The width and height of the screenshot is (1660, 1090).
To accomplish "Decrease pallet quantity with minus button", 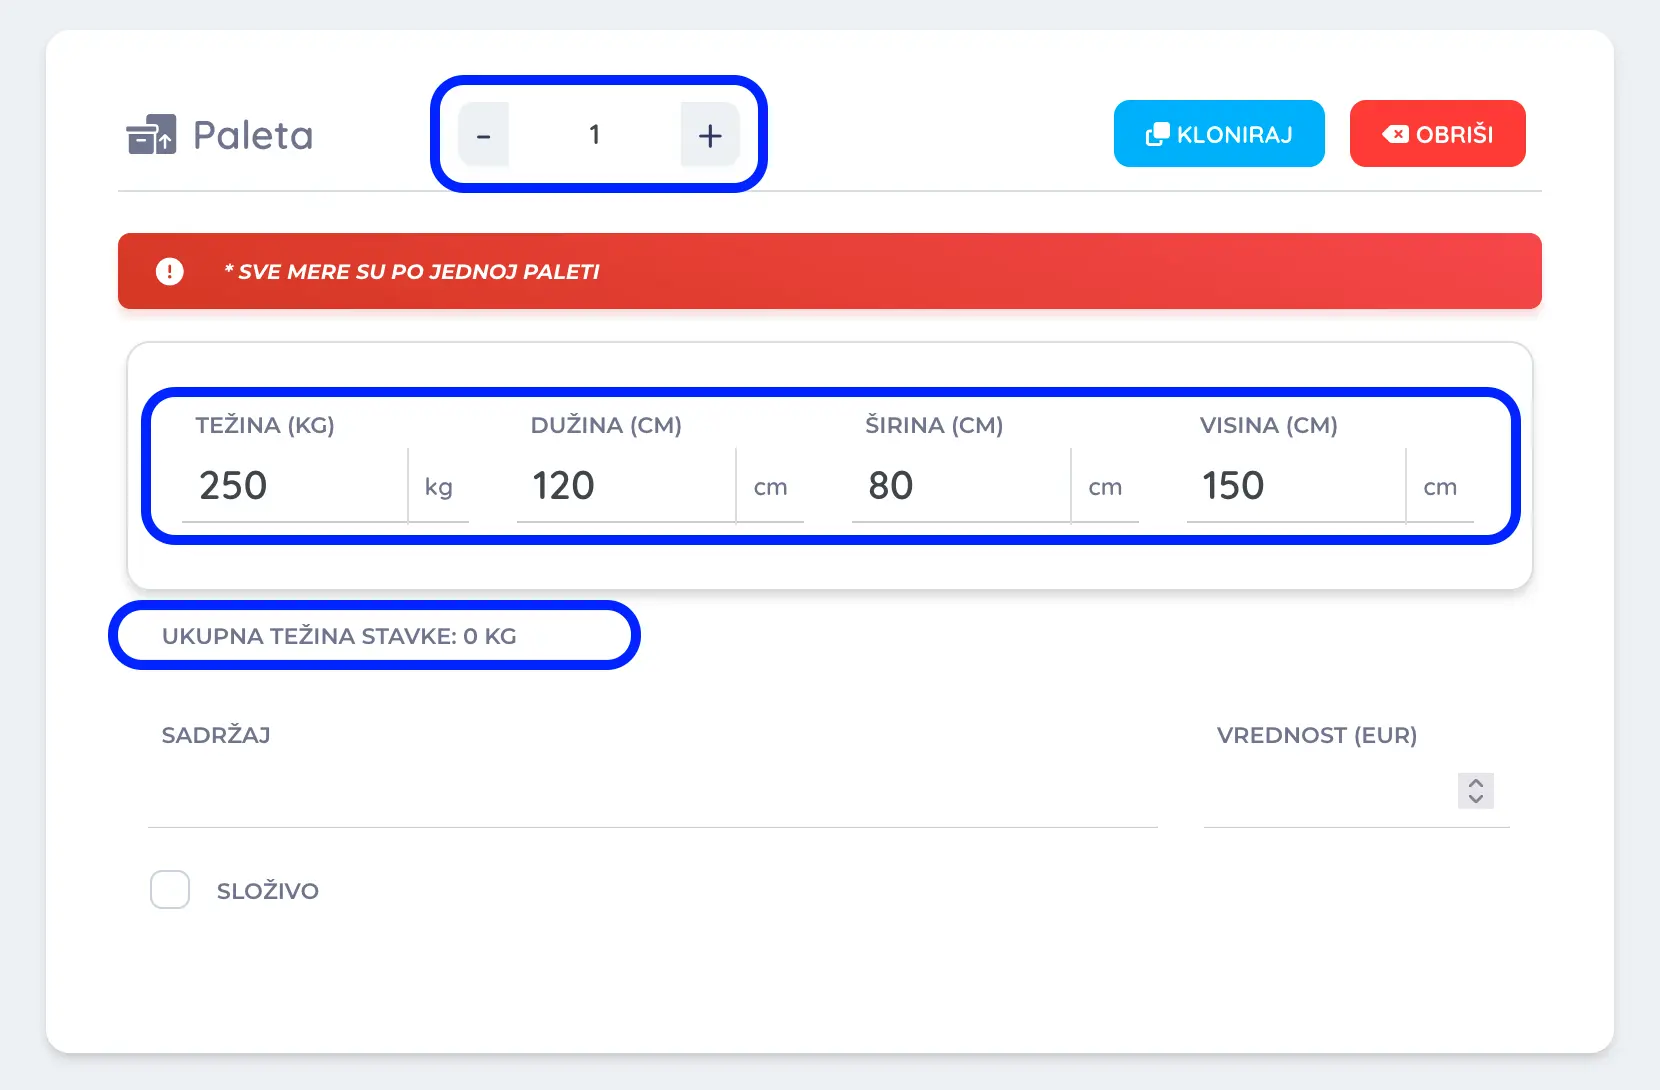I will tap(484, 135).
